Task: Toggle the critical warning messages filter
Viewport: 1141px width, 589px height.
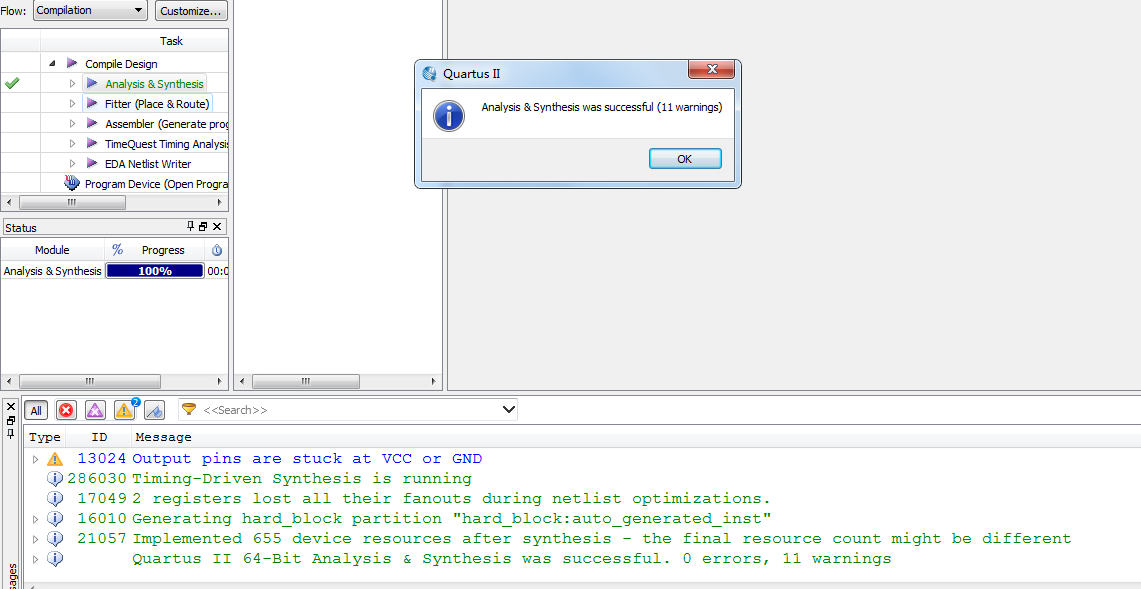Action: tap(96, 411)
